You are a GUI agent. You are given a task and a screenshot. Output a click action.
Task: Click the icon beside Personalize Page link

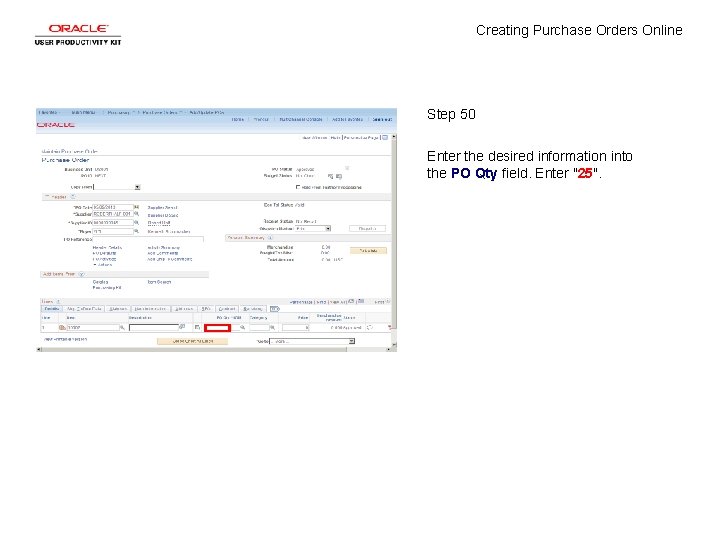[x=385, y=137]
